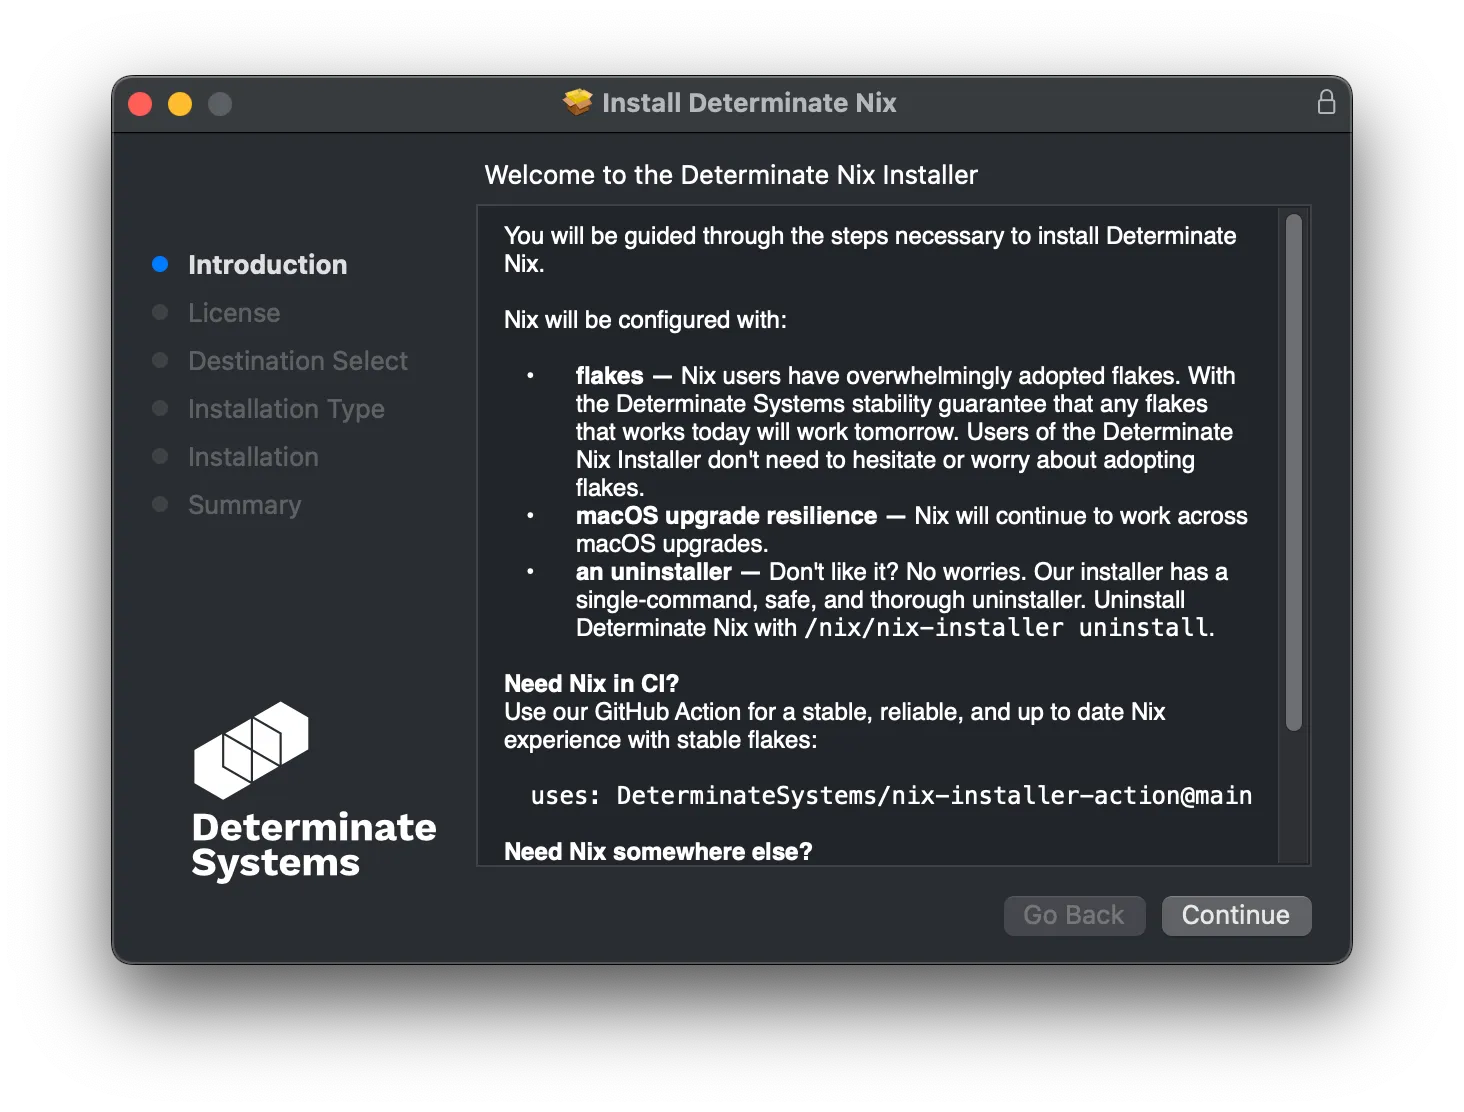The width and height of the screenshot is (1464, 1112).
Task: Click the blue Introduction step indicator dot
Action: (160, 264)
